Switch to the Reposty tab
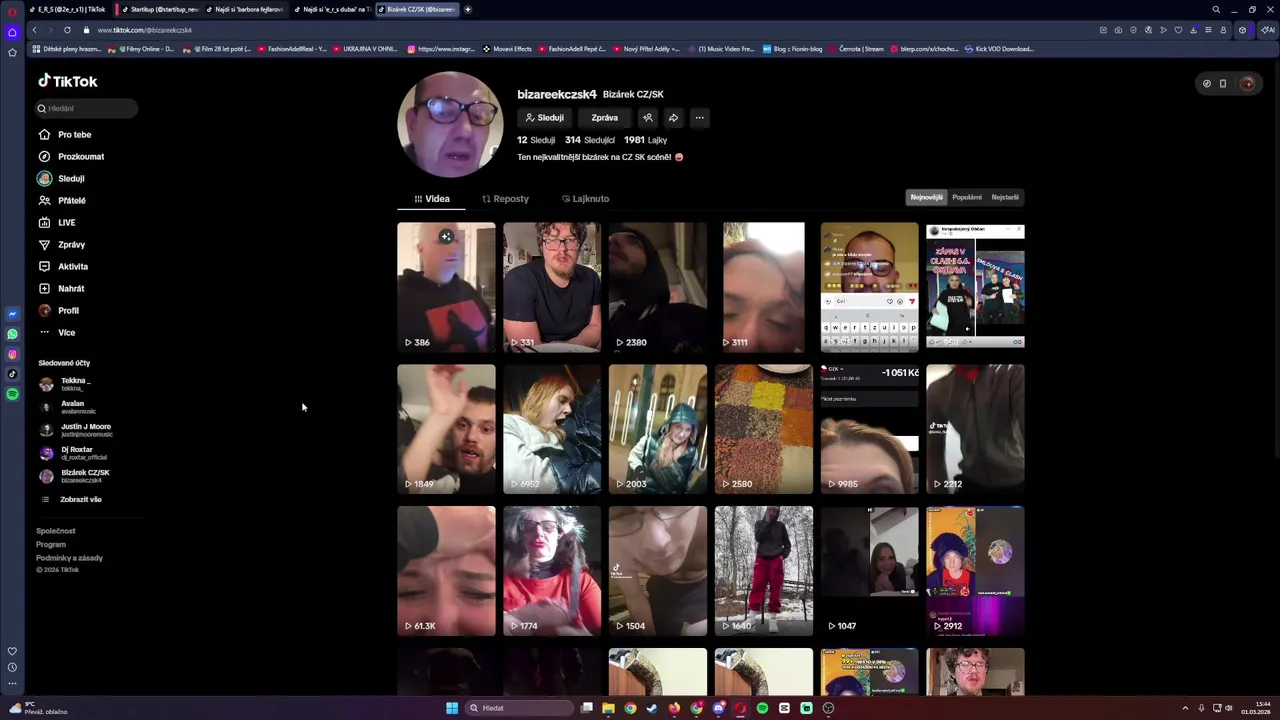 pyautogui.click(x=505, y=198)
